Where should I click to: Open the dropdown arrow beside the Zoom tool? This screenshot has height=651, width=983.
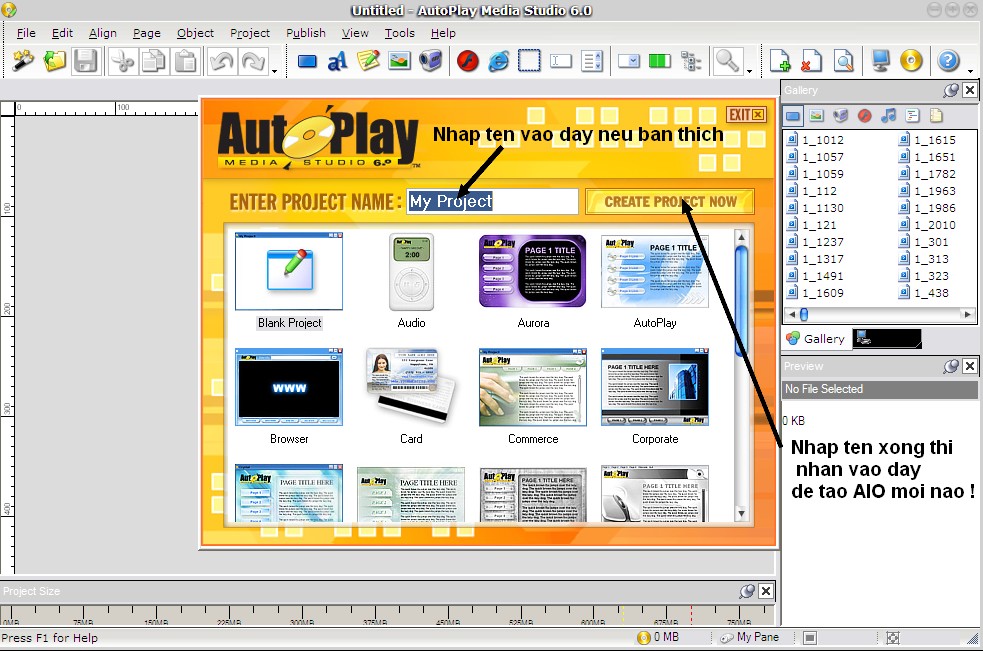pyautogui.click(x=749, y=71)
